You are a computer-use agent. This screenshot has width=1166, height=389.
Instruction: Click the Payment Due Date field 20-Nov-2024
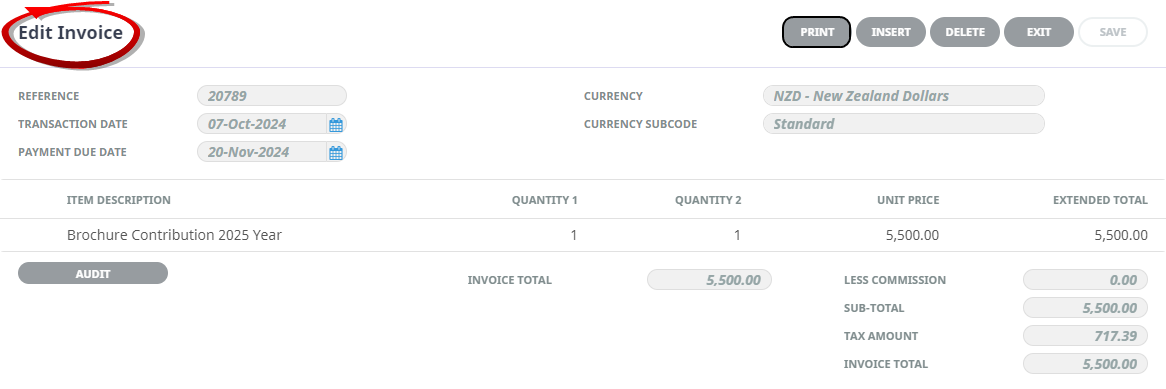click(x=262, y=152)
